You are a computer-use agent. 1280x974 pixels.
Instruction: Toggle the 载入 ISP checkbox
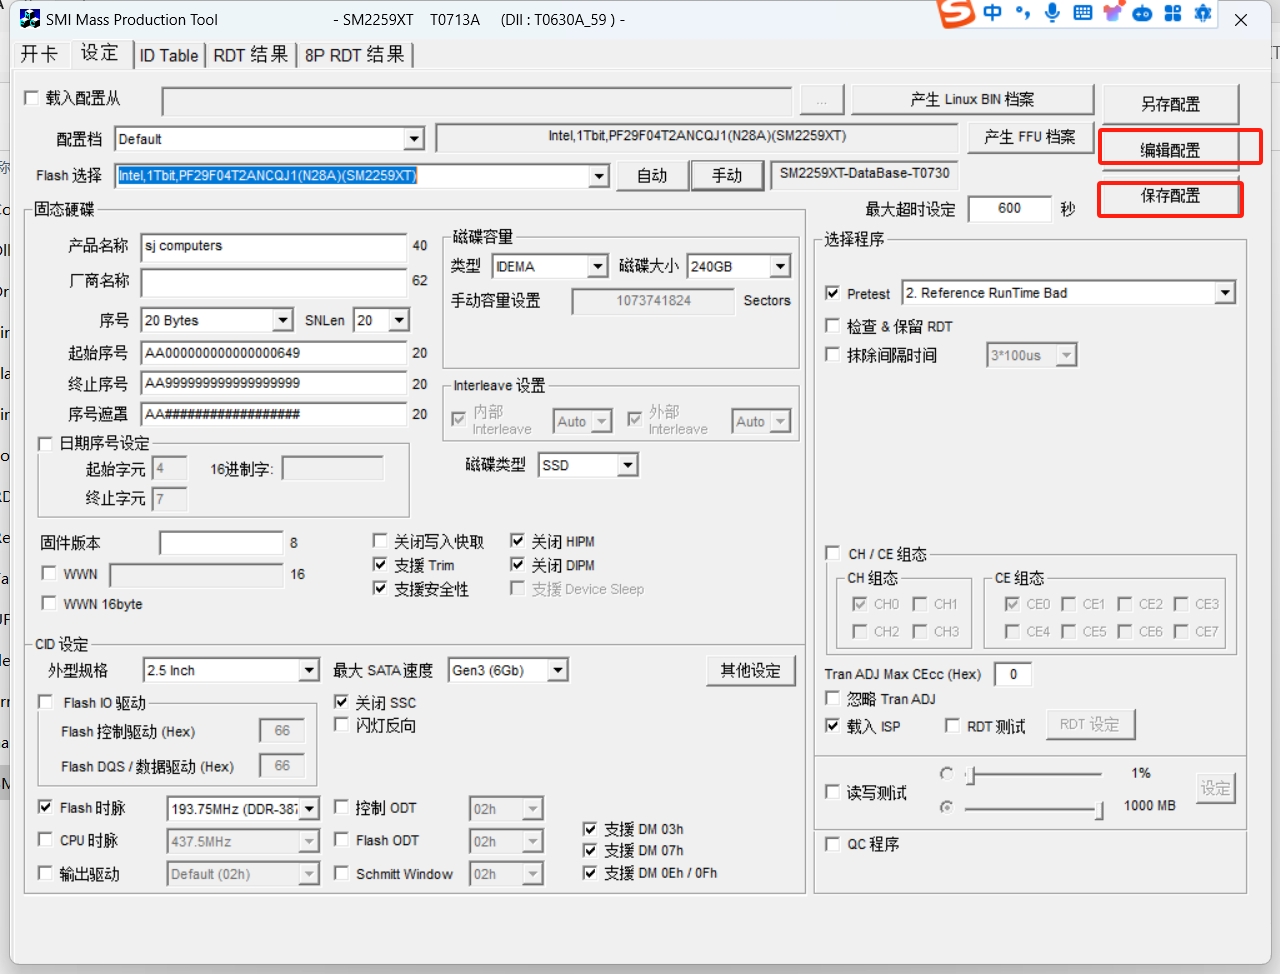tap(832, 726)
